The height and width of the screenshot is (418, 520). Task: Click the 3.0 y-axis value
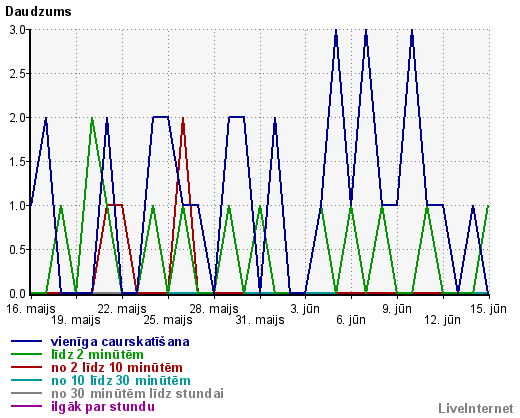pyautogui.click(x=17, y=30)
